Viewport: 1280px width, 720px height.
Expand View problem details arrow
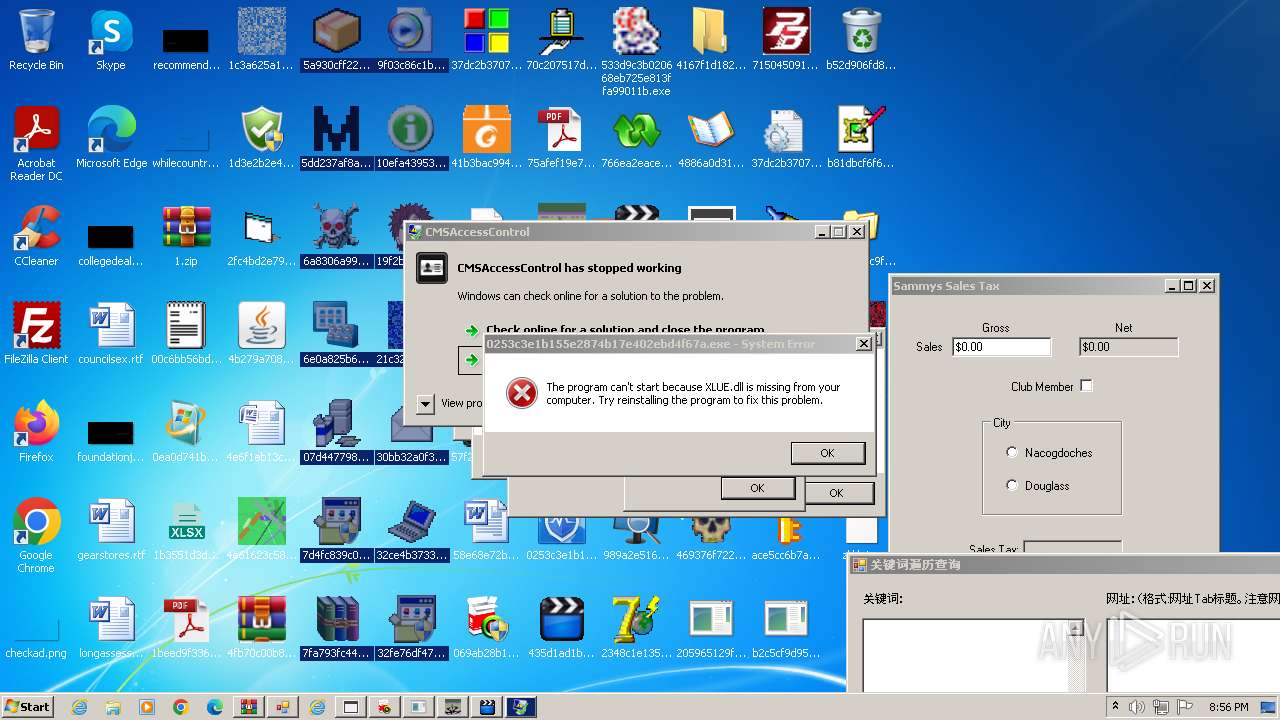pos(425,403)
